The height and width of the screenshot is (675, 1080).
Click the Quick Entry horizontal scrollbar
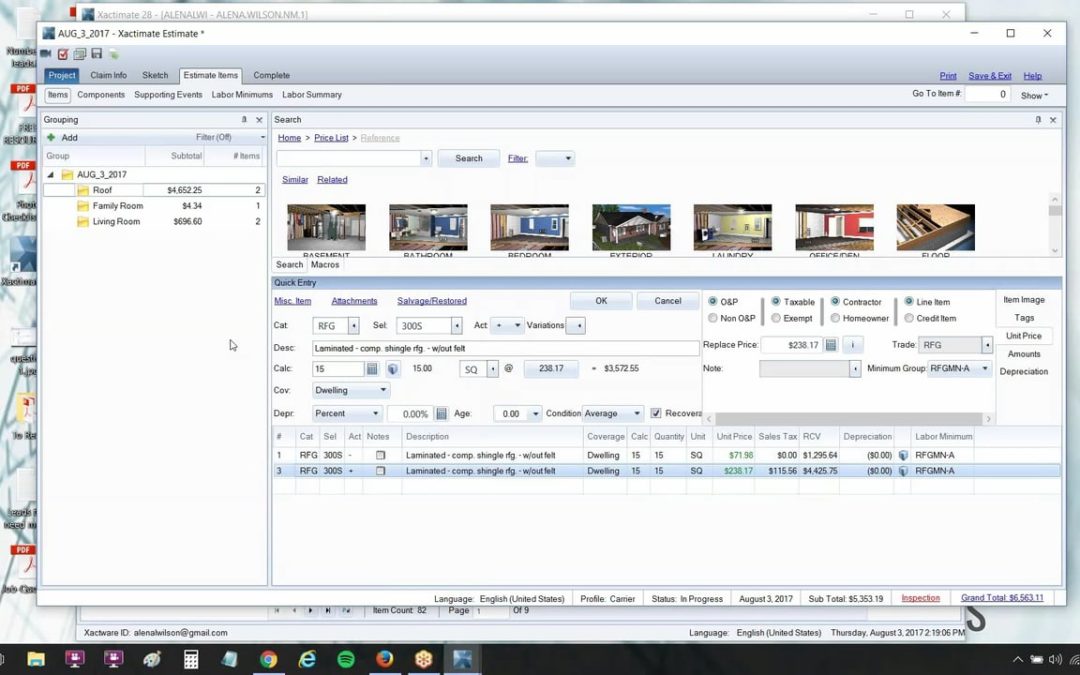point(848,419)
